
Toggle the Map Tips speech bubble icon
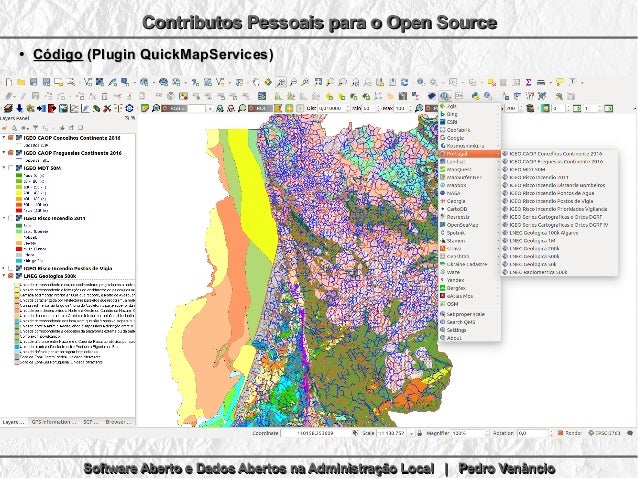(x=560, y=82)
